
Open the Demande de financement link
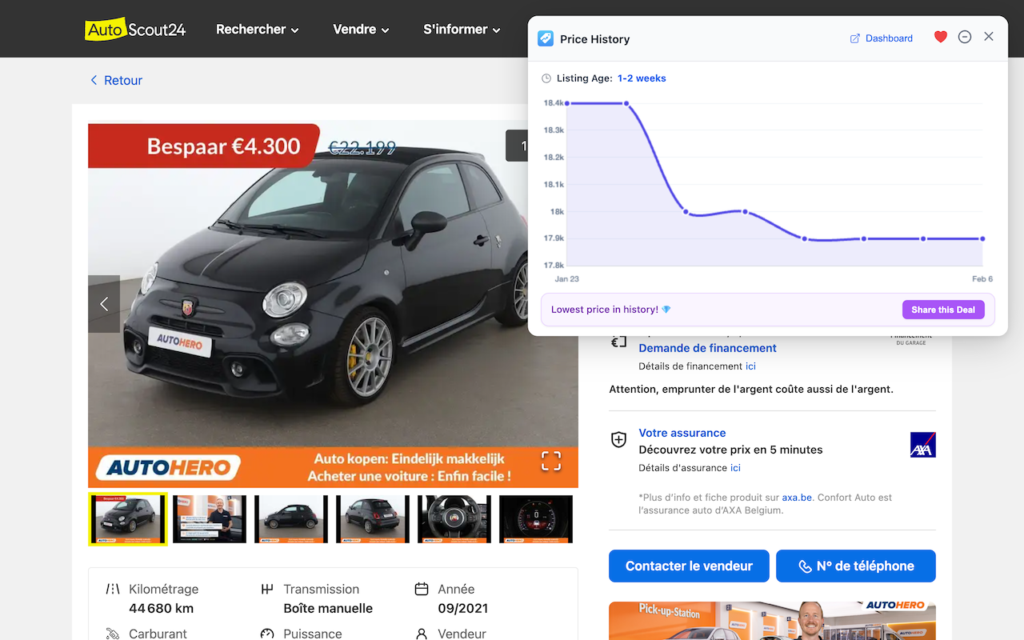707,348
